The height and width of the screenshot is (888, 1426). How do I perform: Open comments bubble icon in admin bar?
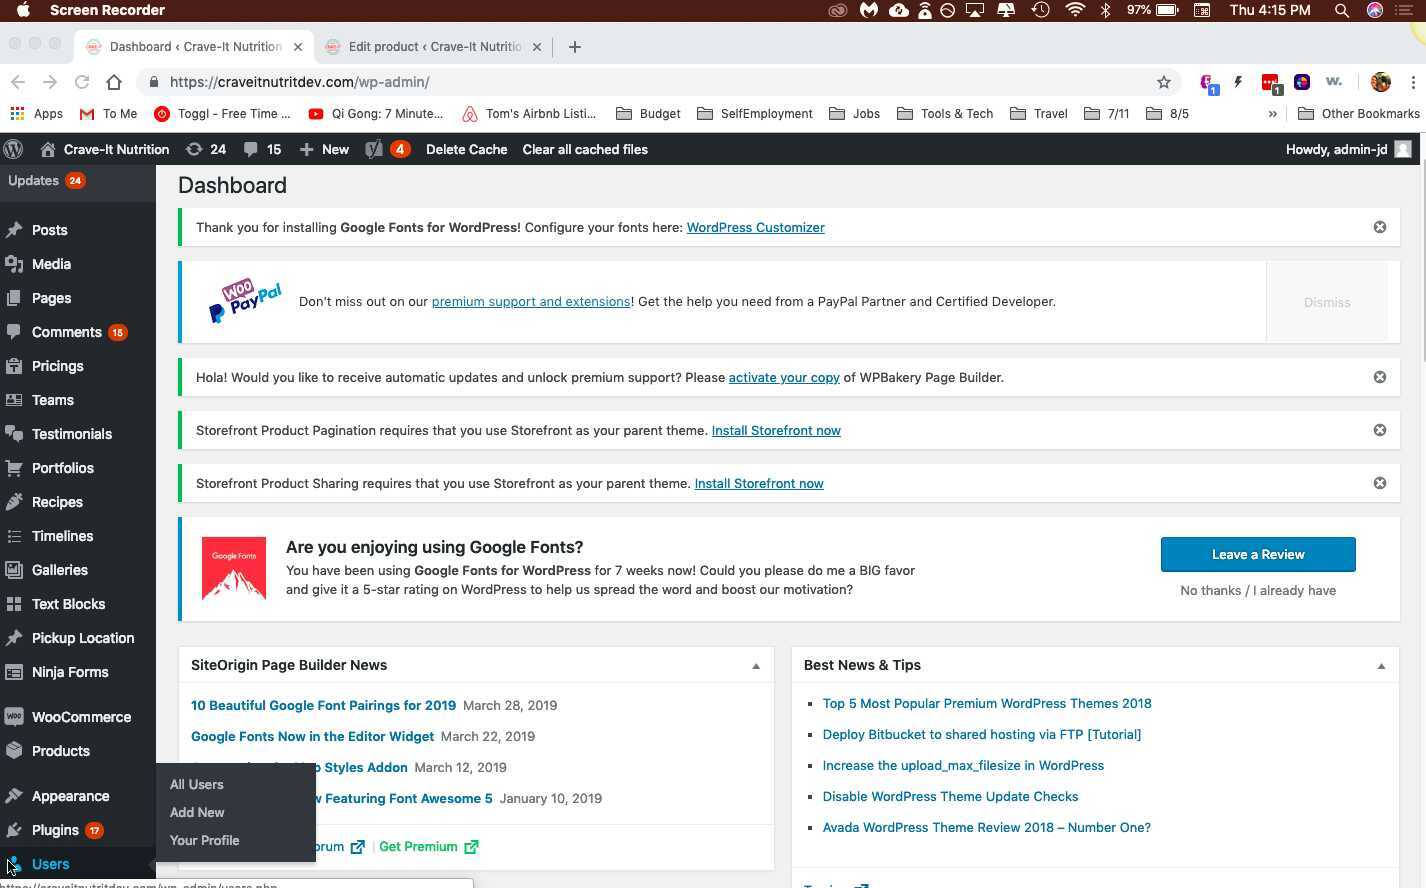[250, 149]
